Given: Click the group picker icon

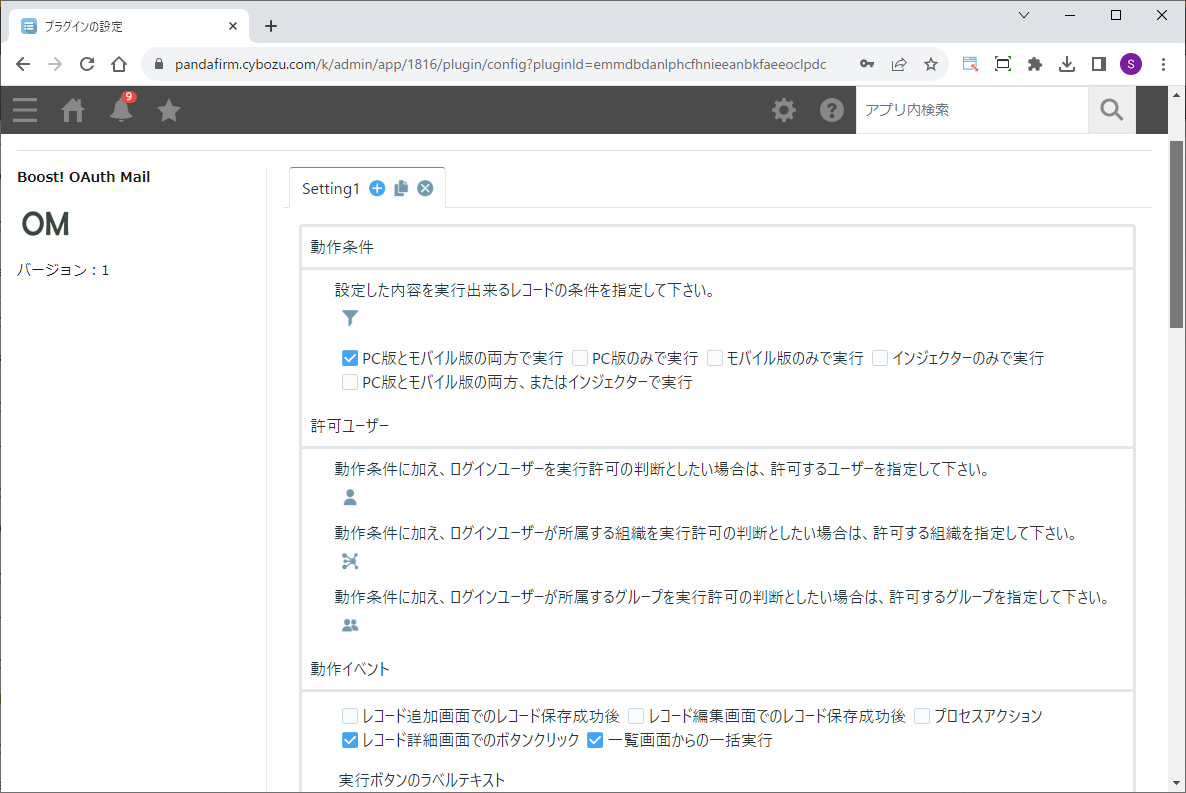Looking at the screenshot, I should (350, 626).
